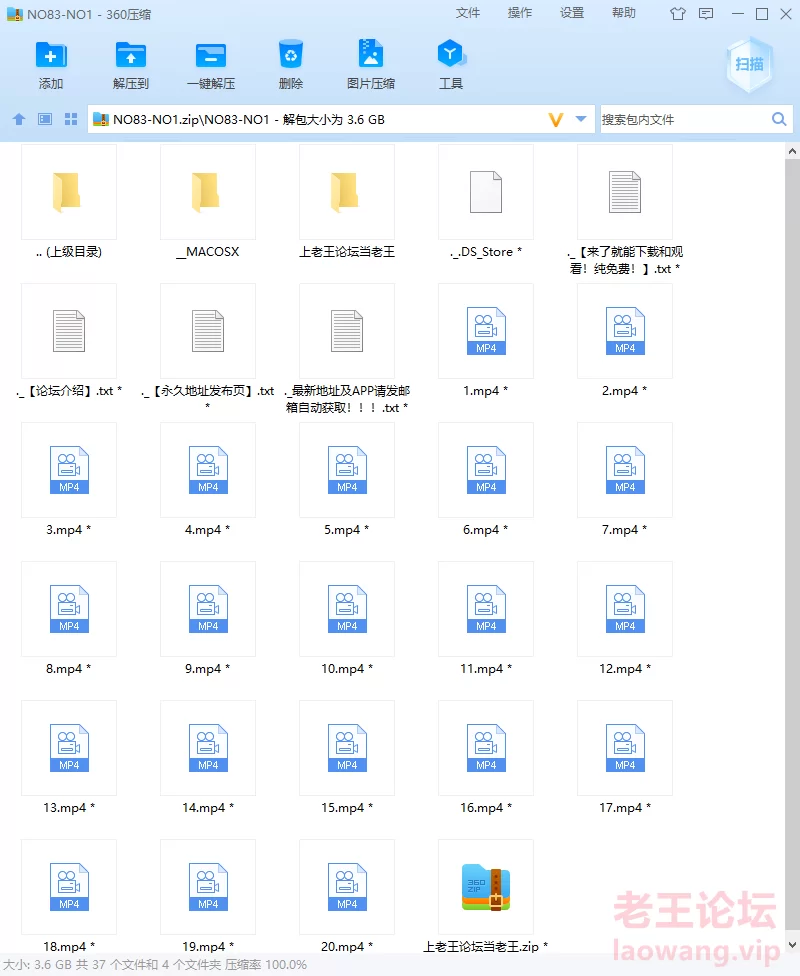Image resolution: width=800 pixels, height=976 pixels.
Task: Click the orange V icon in path bar
Action: [555, 119]
